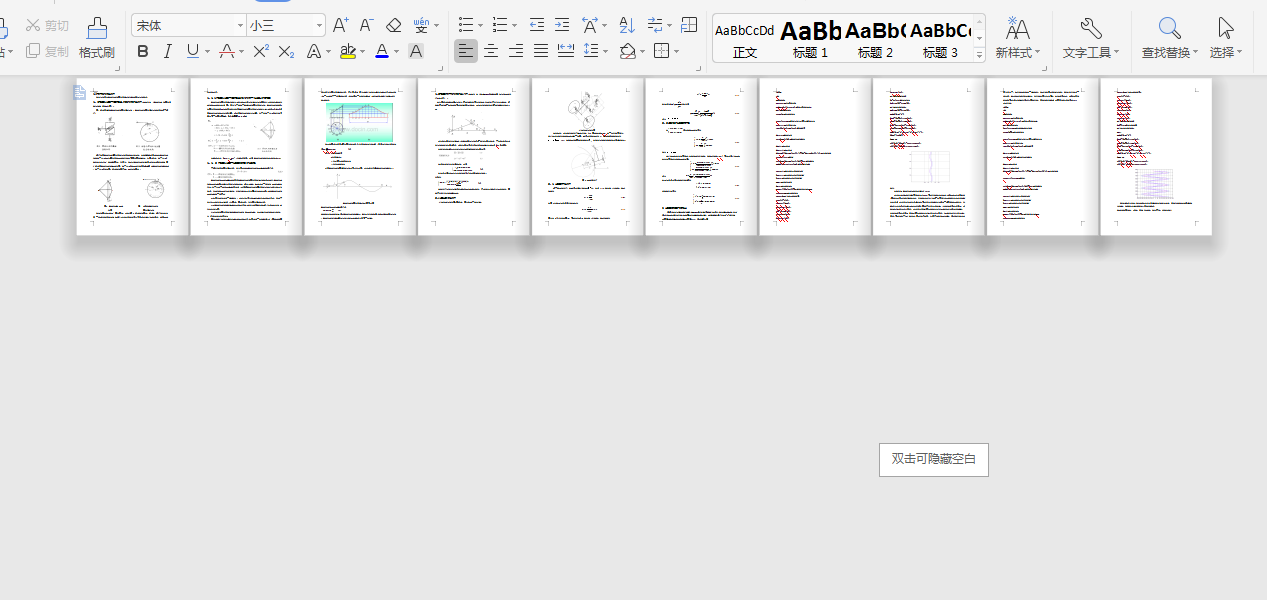Click the Format Painter (格式刷) brush
Viewport: 1267px width, 600px height.
(96, 28)
